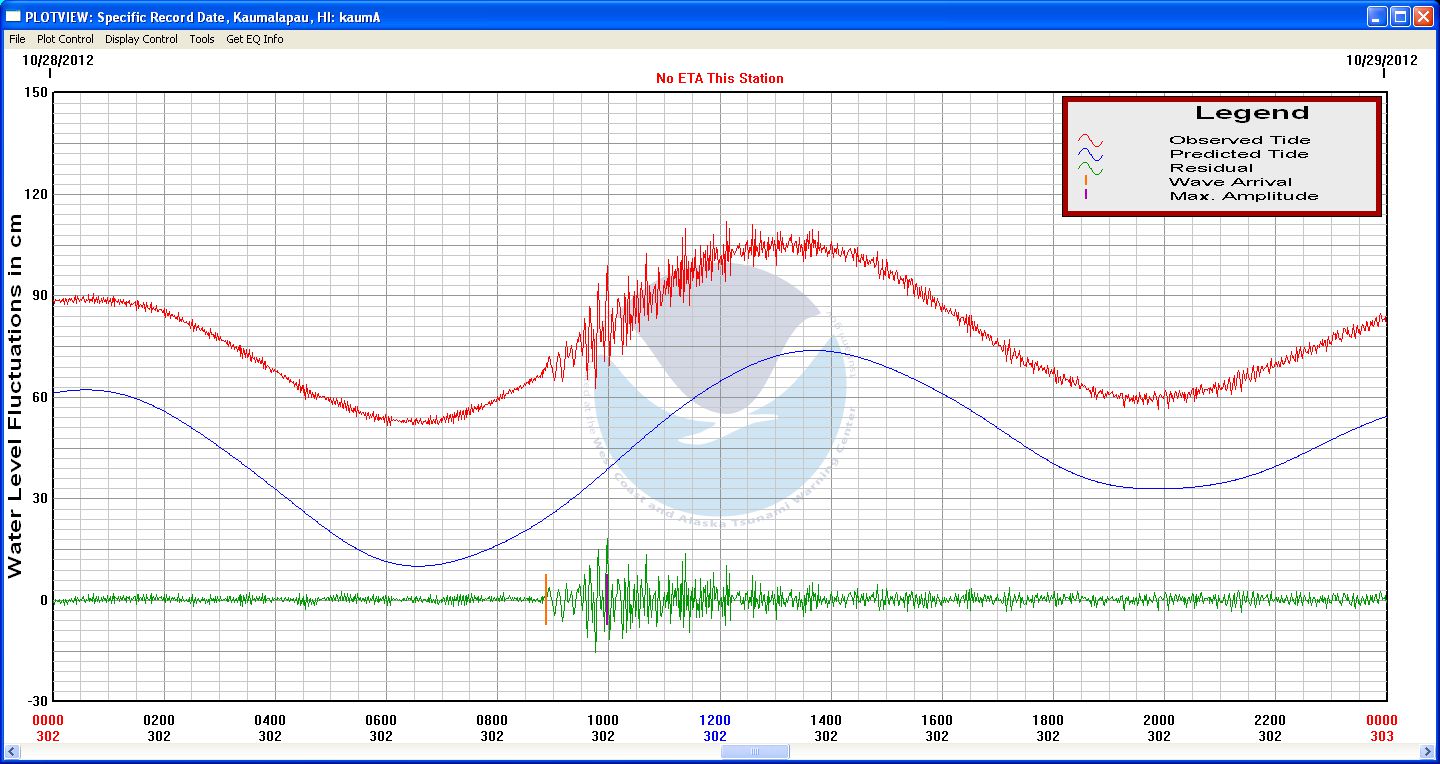The height and width of the screenshot is (764, 1440).
Task: Click the PLOTVIEW title bar application icon
Action: tap(13, 16)
